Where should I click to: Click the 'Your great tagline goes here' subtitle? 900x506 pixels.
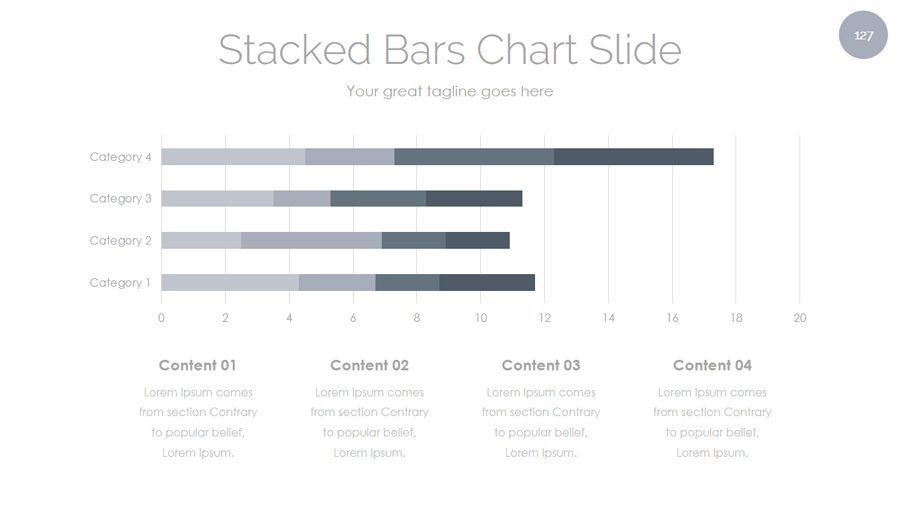coord(449,91)
